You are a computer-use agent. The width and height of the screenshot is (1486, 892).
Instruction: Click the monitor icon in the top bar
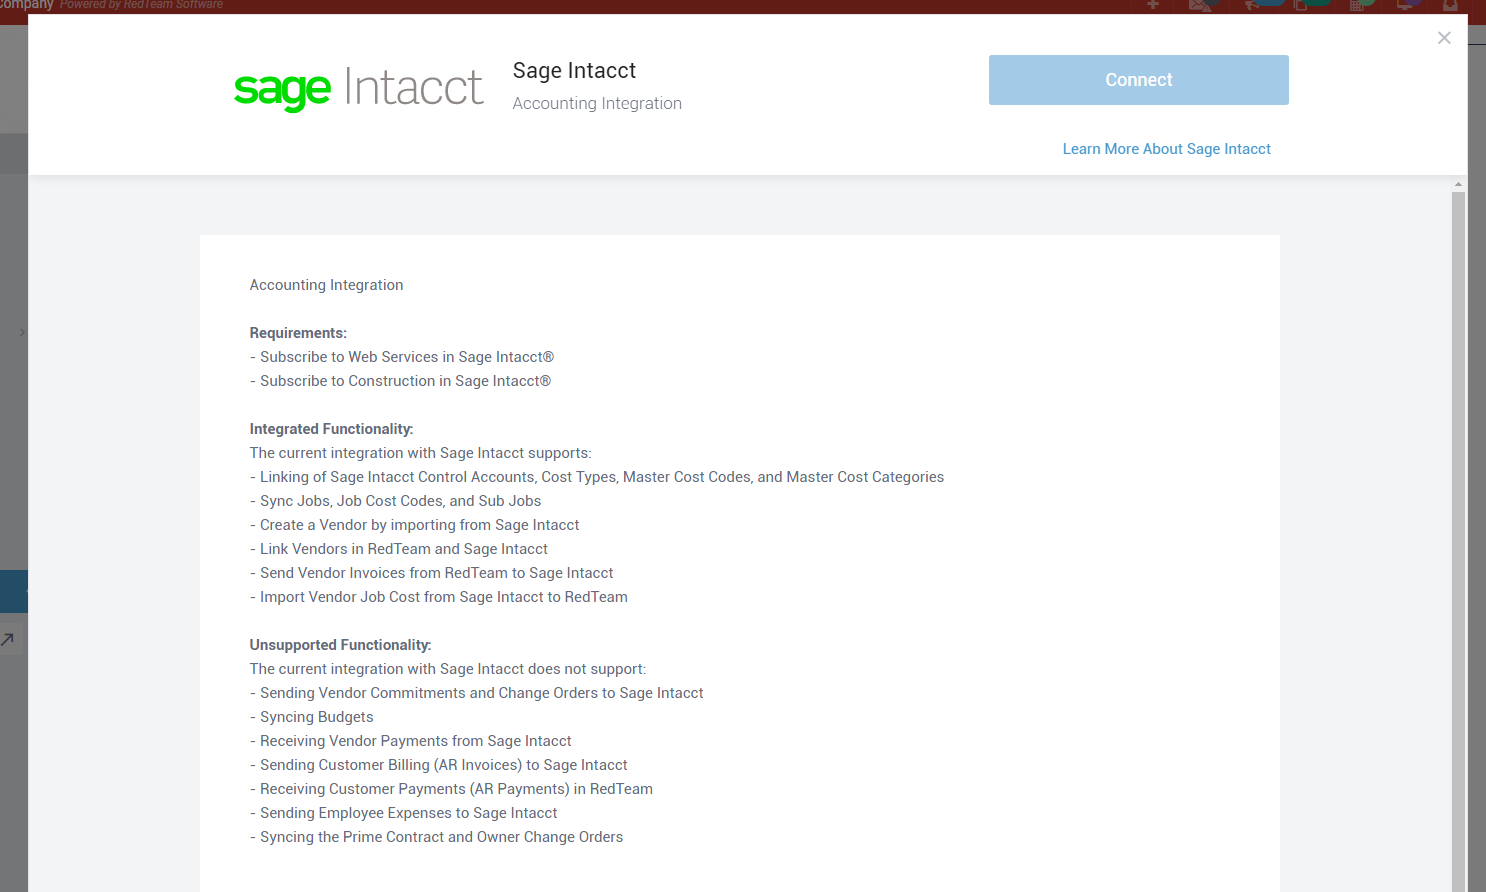click(1404, 5)
